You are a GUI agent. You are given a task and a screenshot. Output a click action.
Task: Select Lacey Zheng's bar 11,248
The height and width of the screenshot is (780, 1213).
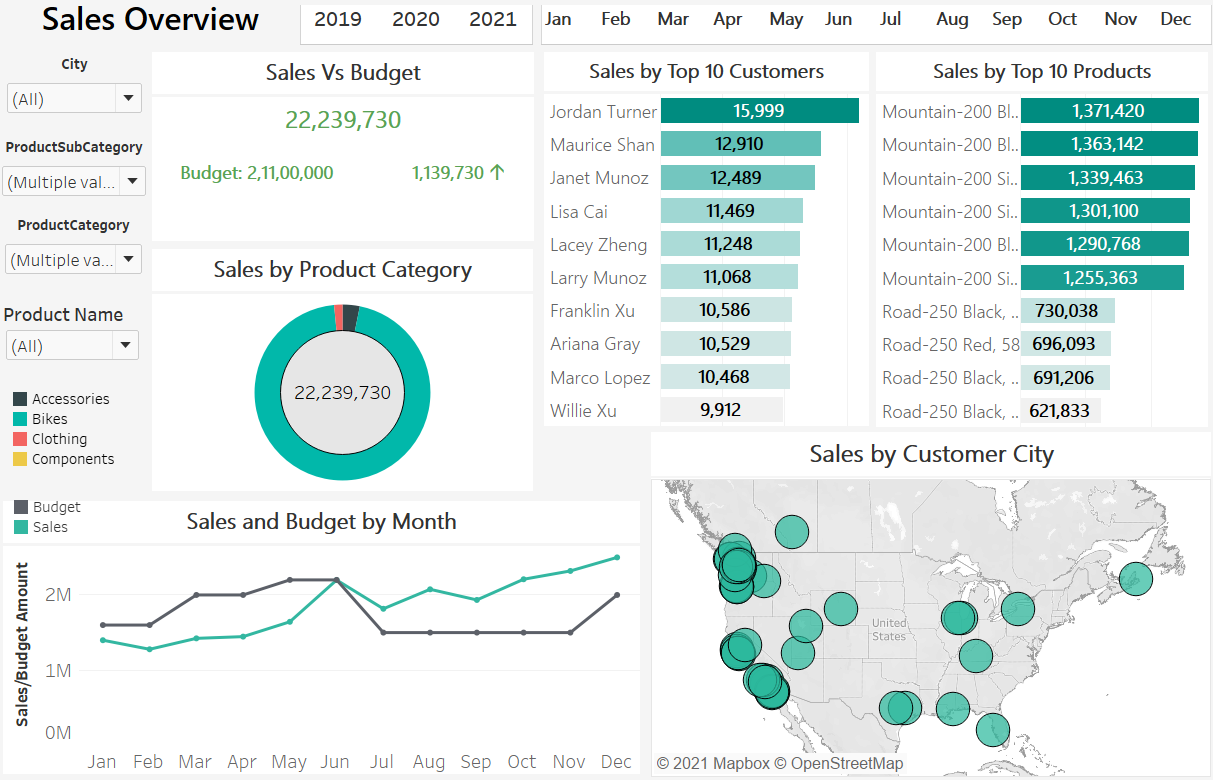coord(731,244)
